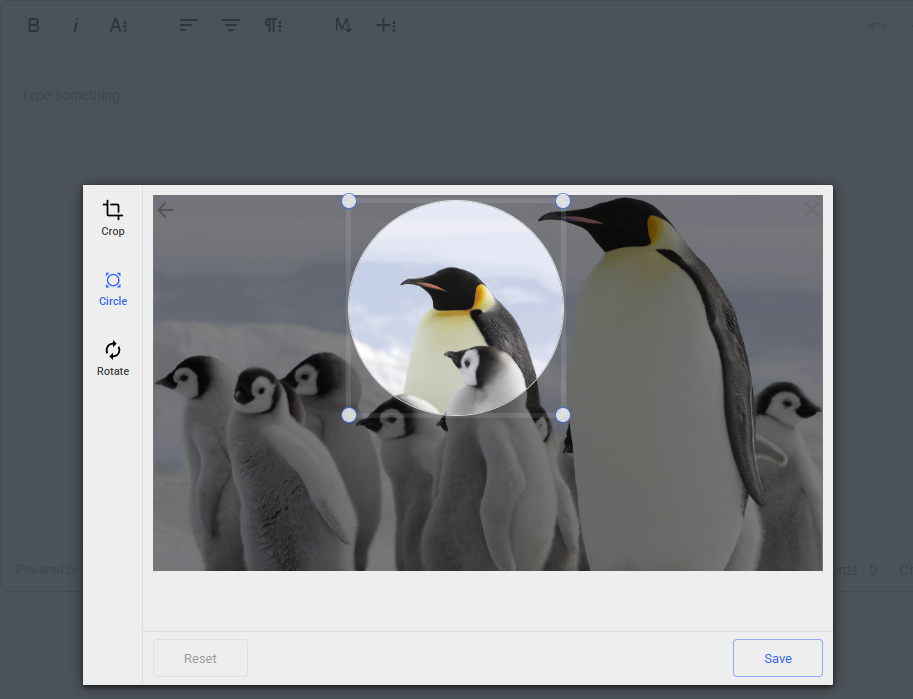Screen dimensions: 913x699
Task: Open more paragraph options menu
Action: click(x=273, y=26)
